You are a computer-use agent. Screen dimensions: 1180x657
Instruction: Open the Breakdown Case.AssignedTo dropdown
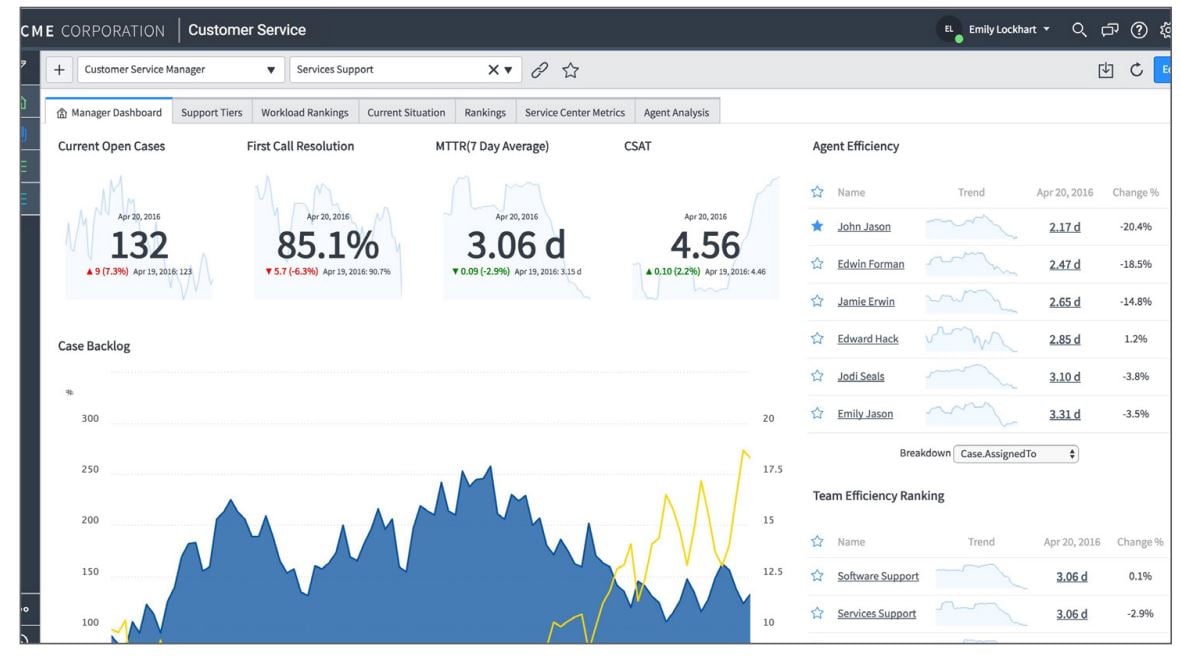click(x=1016, y=454)
